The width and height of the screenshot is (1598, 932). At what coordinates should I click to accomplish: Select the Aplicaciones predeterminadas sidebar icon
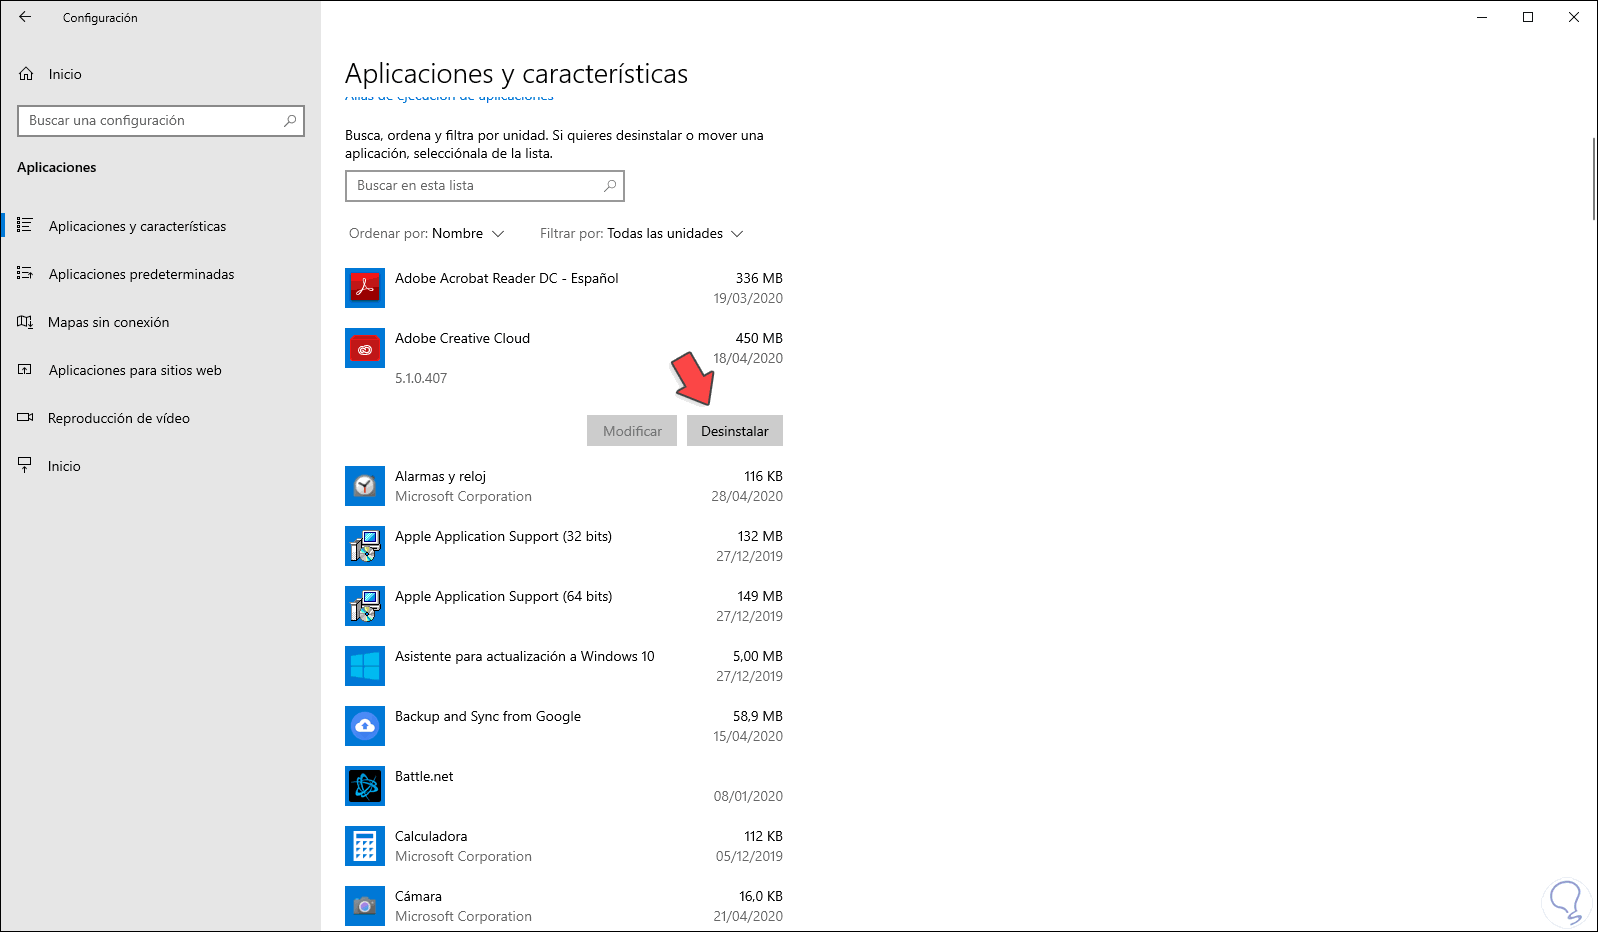click(25, 274)
